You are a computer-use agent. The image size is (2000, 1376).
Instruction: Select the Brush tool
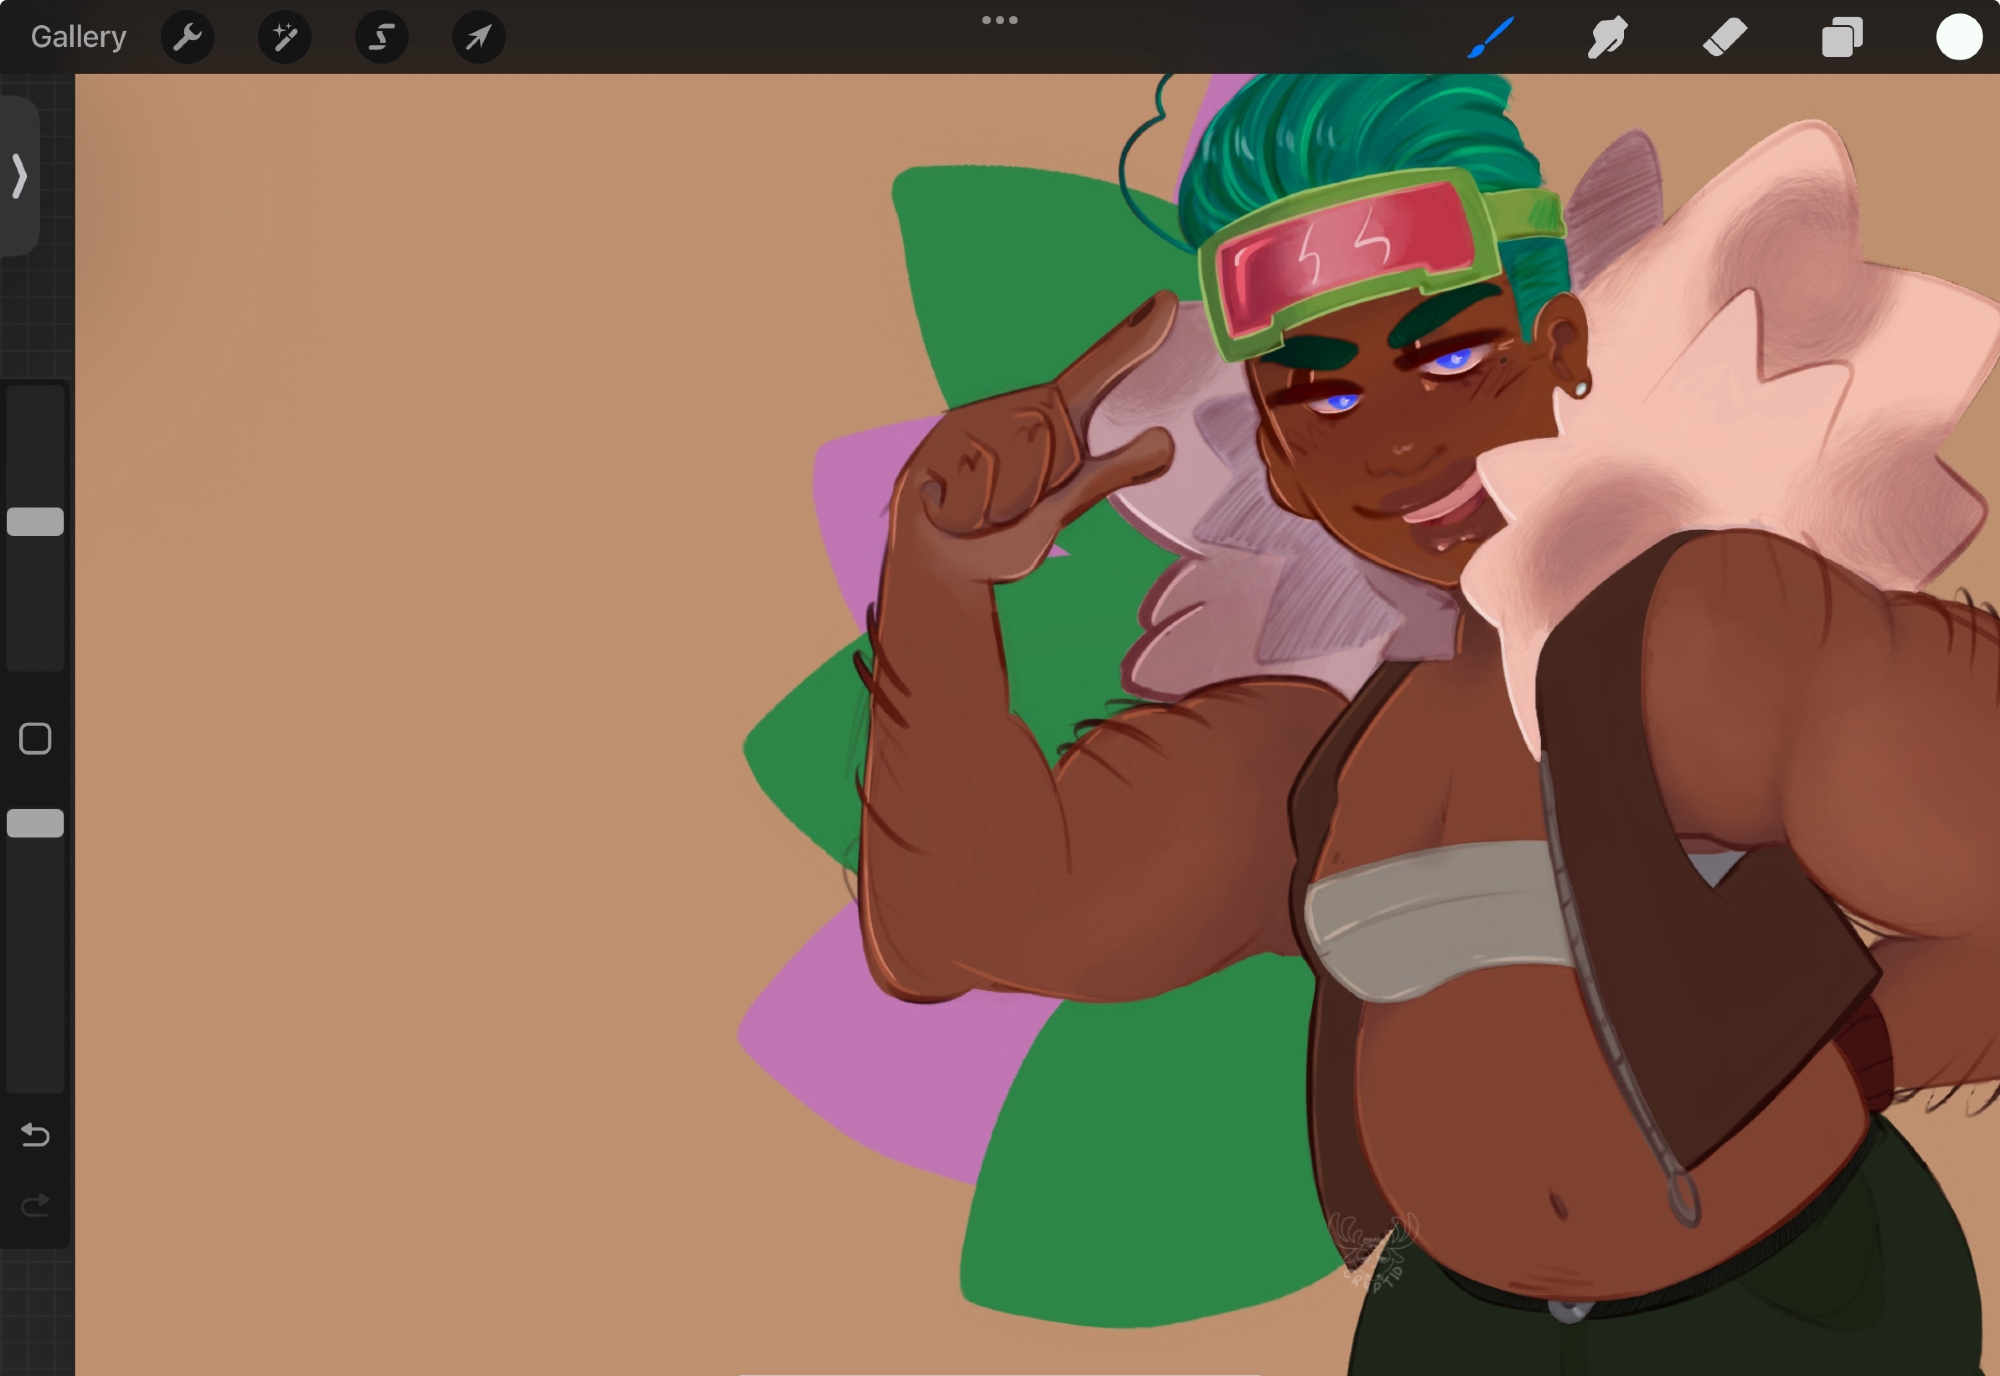coord(1490,37)
